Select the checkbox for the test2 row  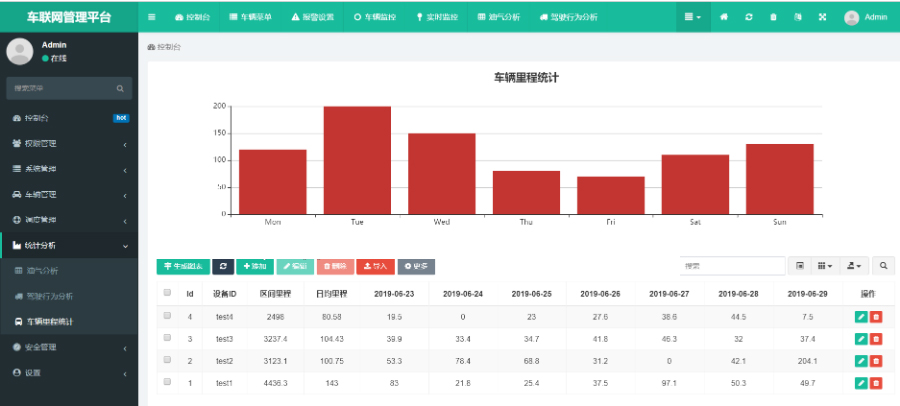point(167,360)
